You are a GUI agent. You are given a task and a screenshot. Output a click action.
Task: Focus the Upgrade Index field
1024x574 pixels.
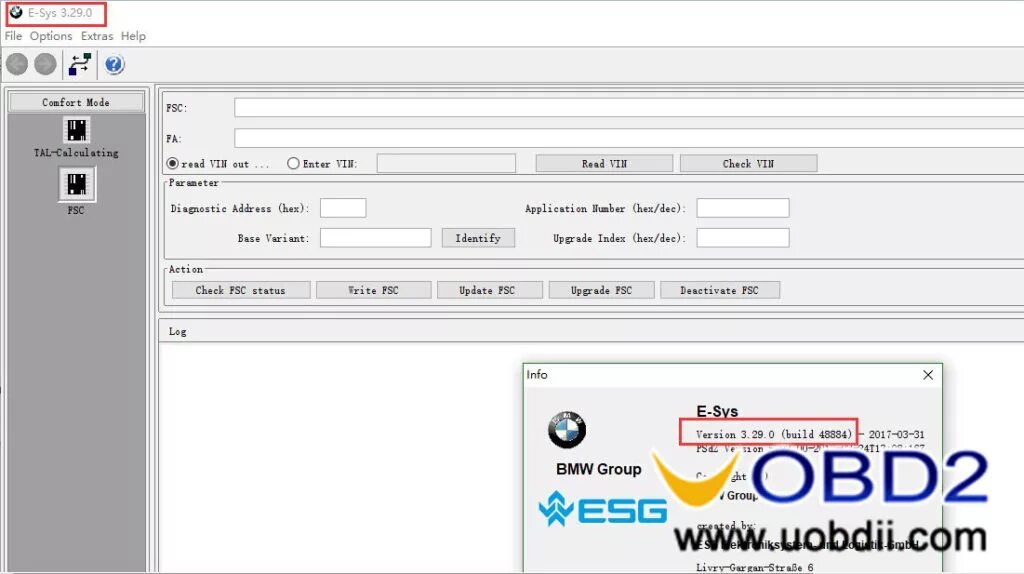point(743,238)
